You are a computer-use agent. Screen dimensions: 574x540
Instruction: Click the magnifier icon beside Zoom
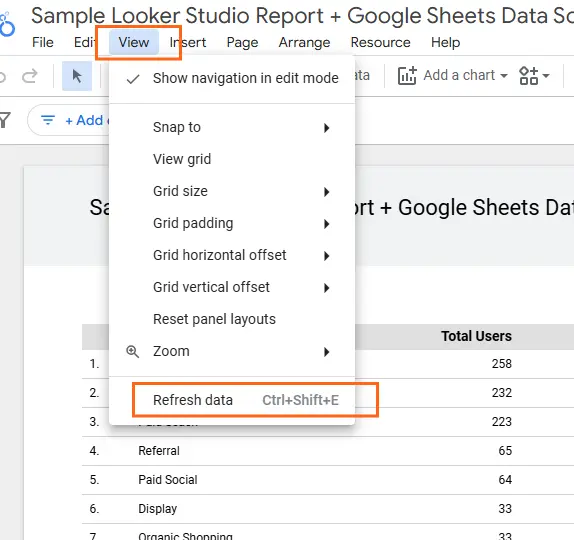[x=132, y=351]
